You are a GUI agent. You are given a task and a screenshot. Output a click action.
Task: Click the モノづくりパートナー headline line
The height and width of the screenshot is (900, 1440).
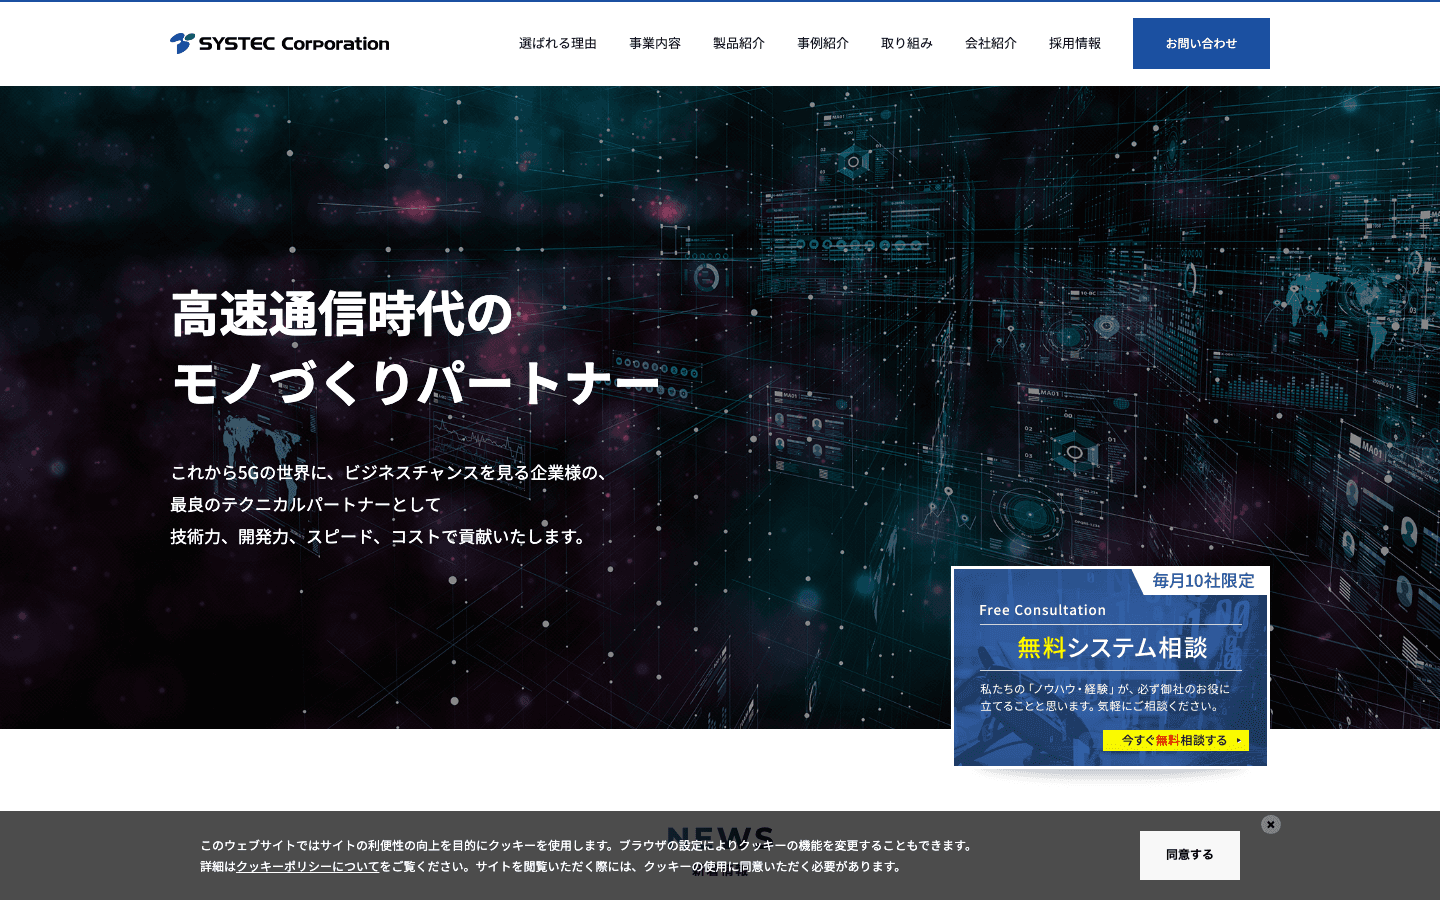point(416,383)
